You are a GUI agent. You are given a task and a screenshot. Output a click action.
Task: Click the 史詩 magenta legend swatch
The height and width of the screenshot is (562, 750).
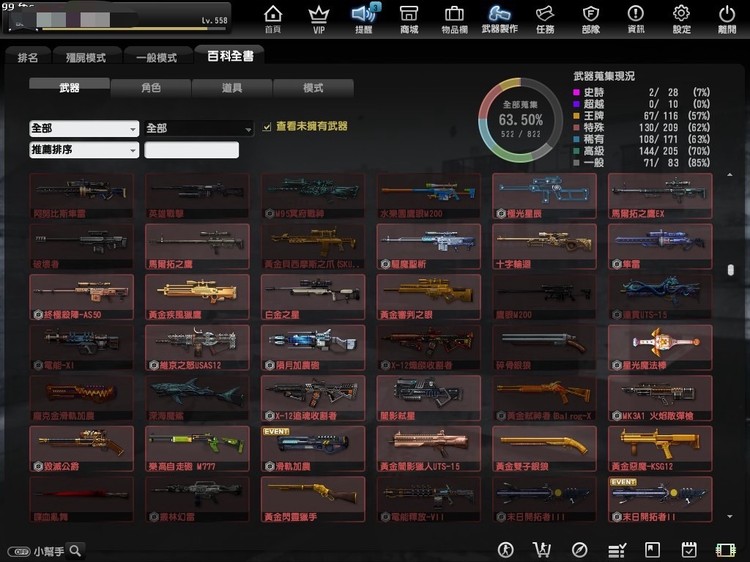tap(576, 92)
